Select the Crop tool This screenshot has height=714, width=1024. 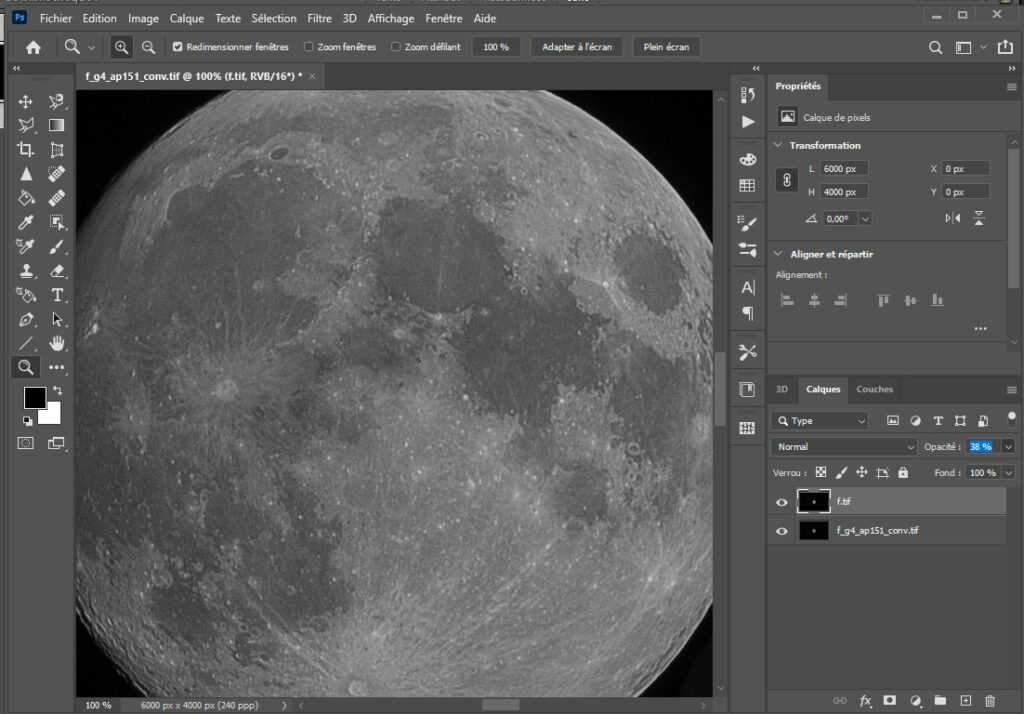(x=26, y=150)
